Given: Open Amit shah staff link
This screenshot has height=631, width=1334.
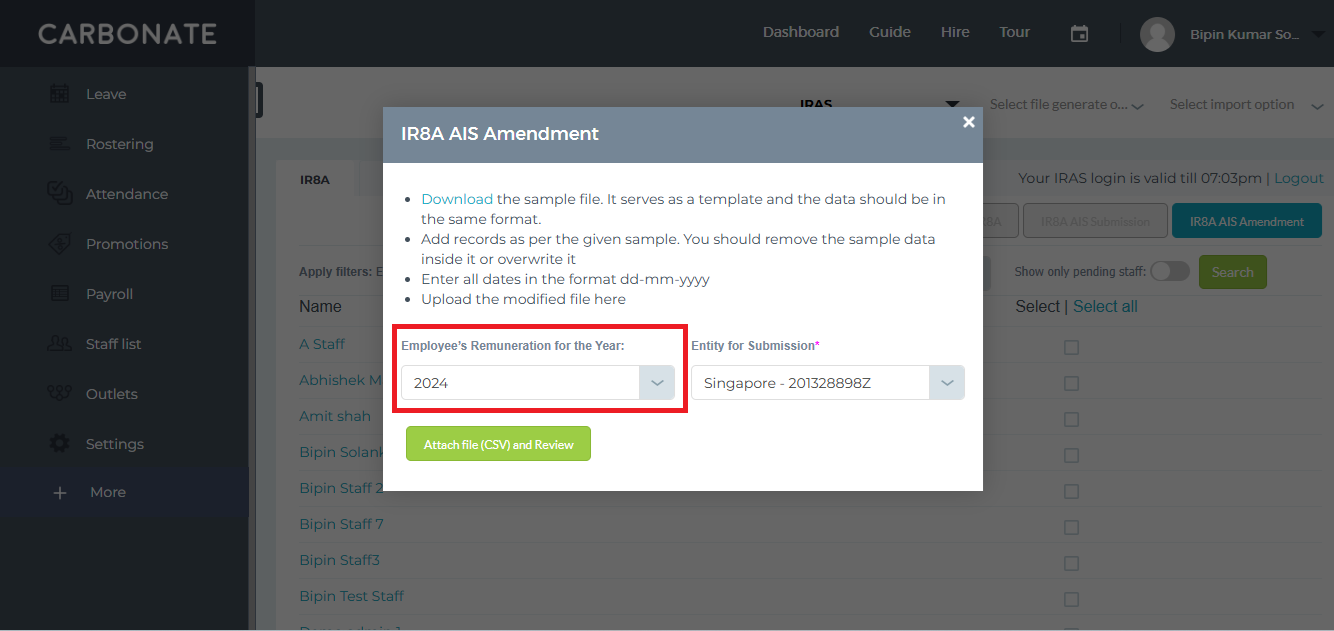Looking at the screenshot, I should click(335, 416).
